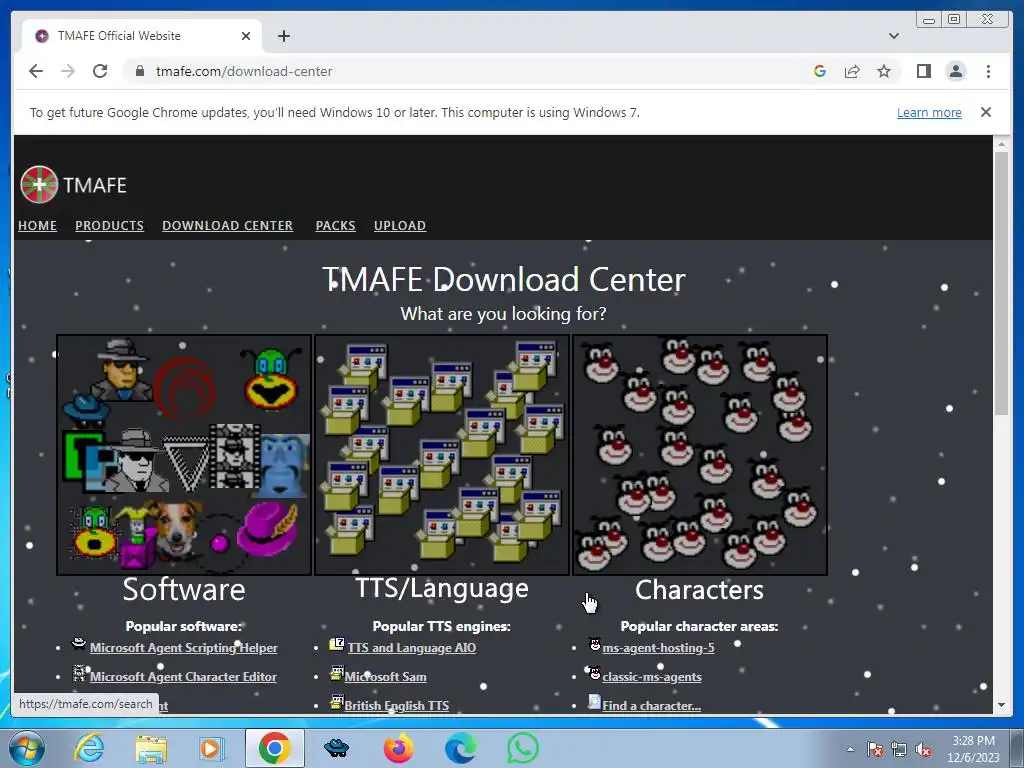Click icon beside Microsoft Agent Character Editor
The width and height of the screenshot is (1024, 768).
79,673
